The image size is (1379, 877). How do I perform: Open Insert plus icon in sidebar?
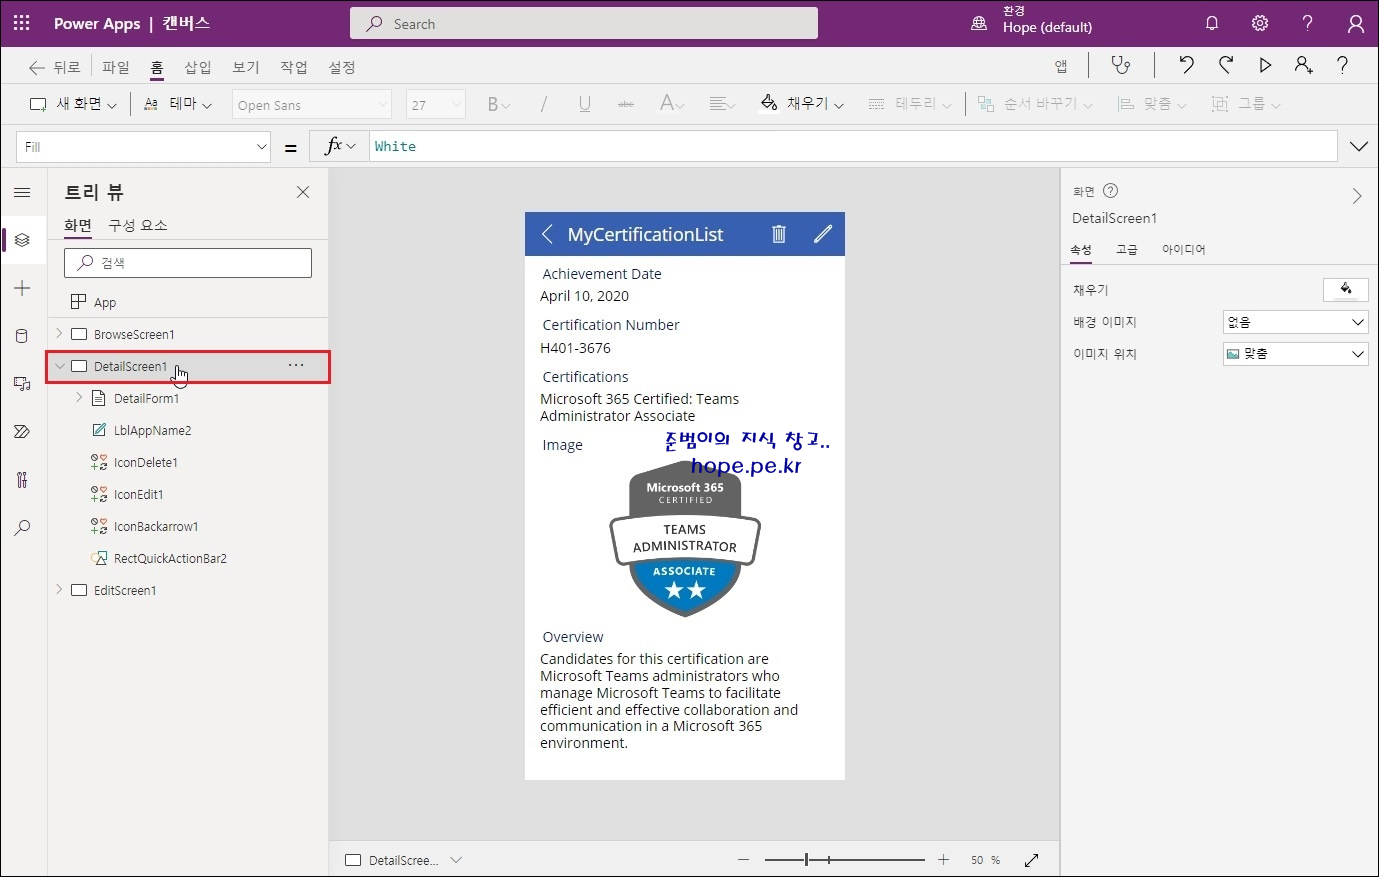pos(23,288)
